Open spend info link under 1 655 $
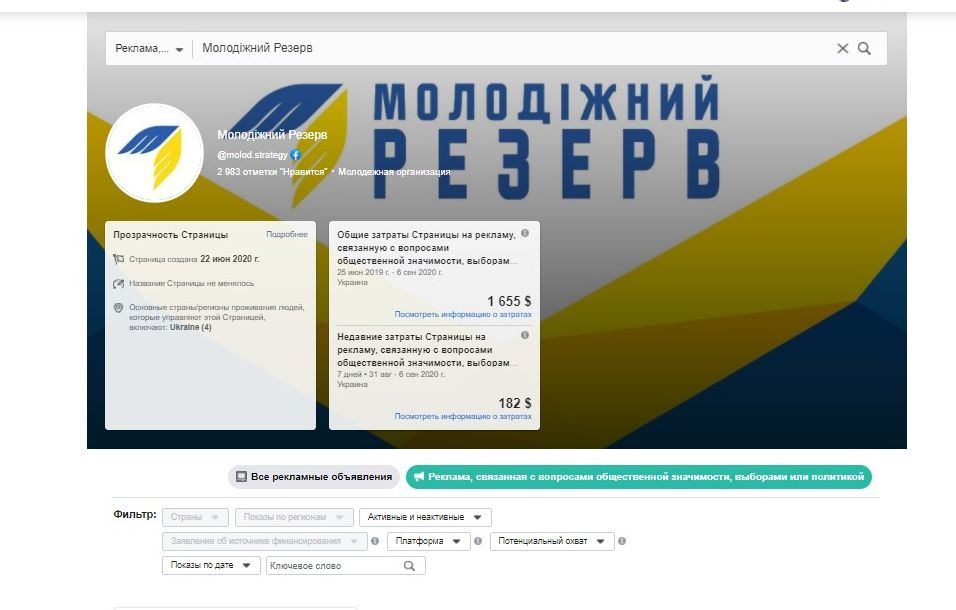956x610 pixels. 463,314
